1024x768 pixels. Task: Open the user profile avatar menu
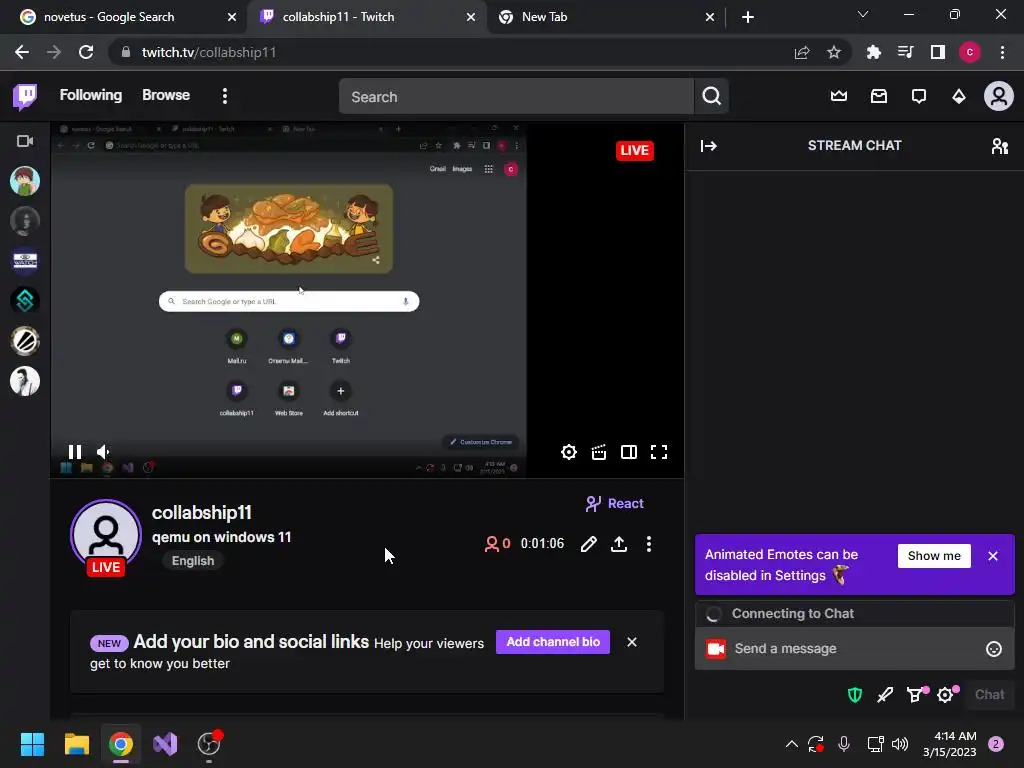tap(999, 96)
